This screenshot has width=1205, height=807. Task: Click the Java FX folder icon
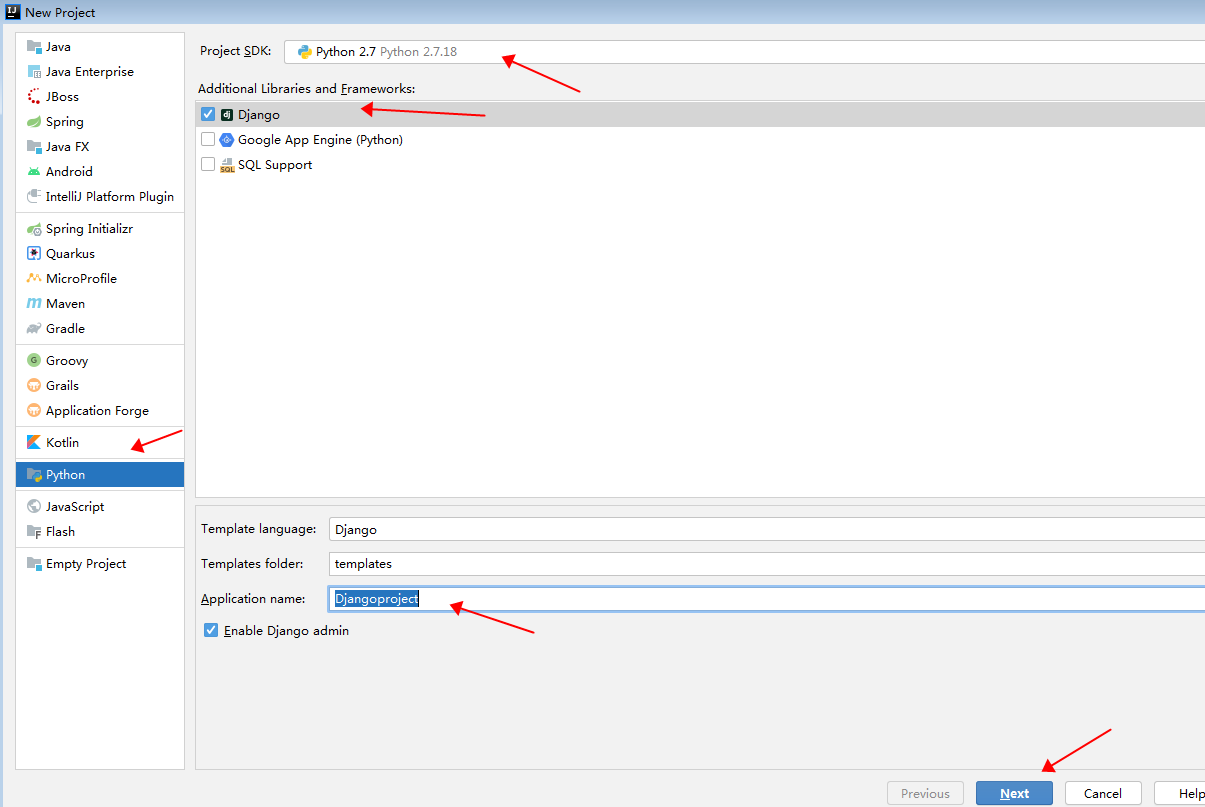[34, 147]
